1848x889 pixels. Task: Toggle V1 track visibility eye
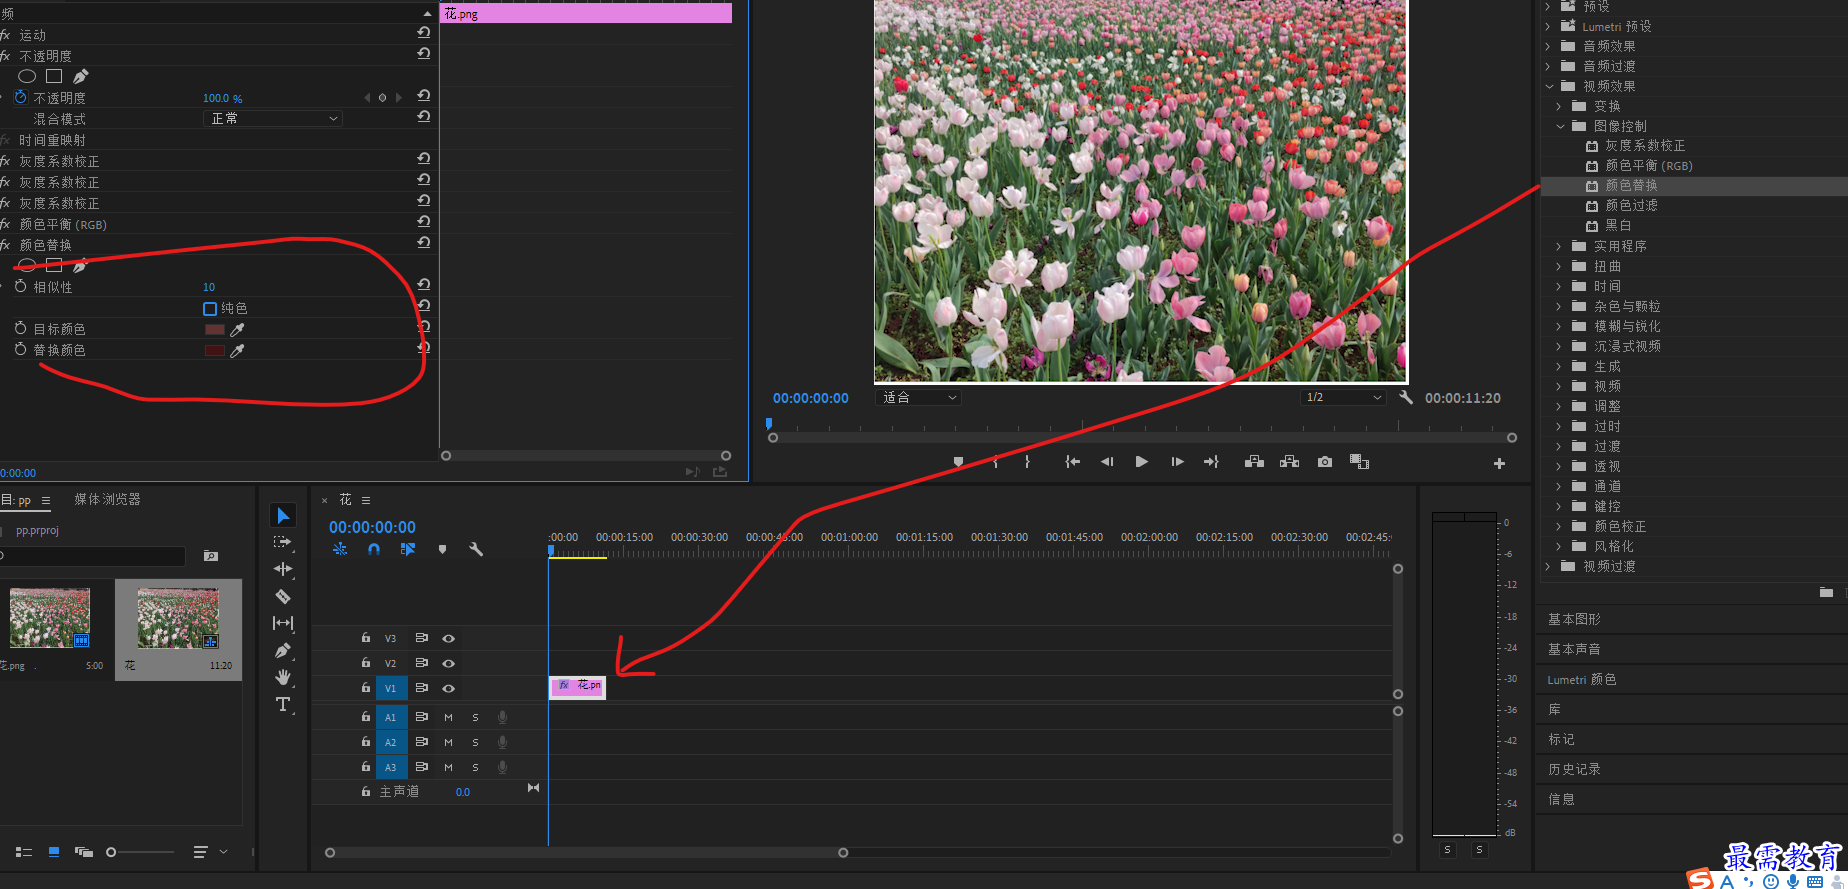(449, 688)
